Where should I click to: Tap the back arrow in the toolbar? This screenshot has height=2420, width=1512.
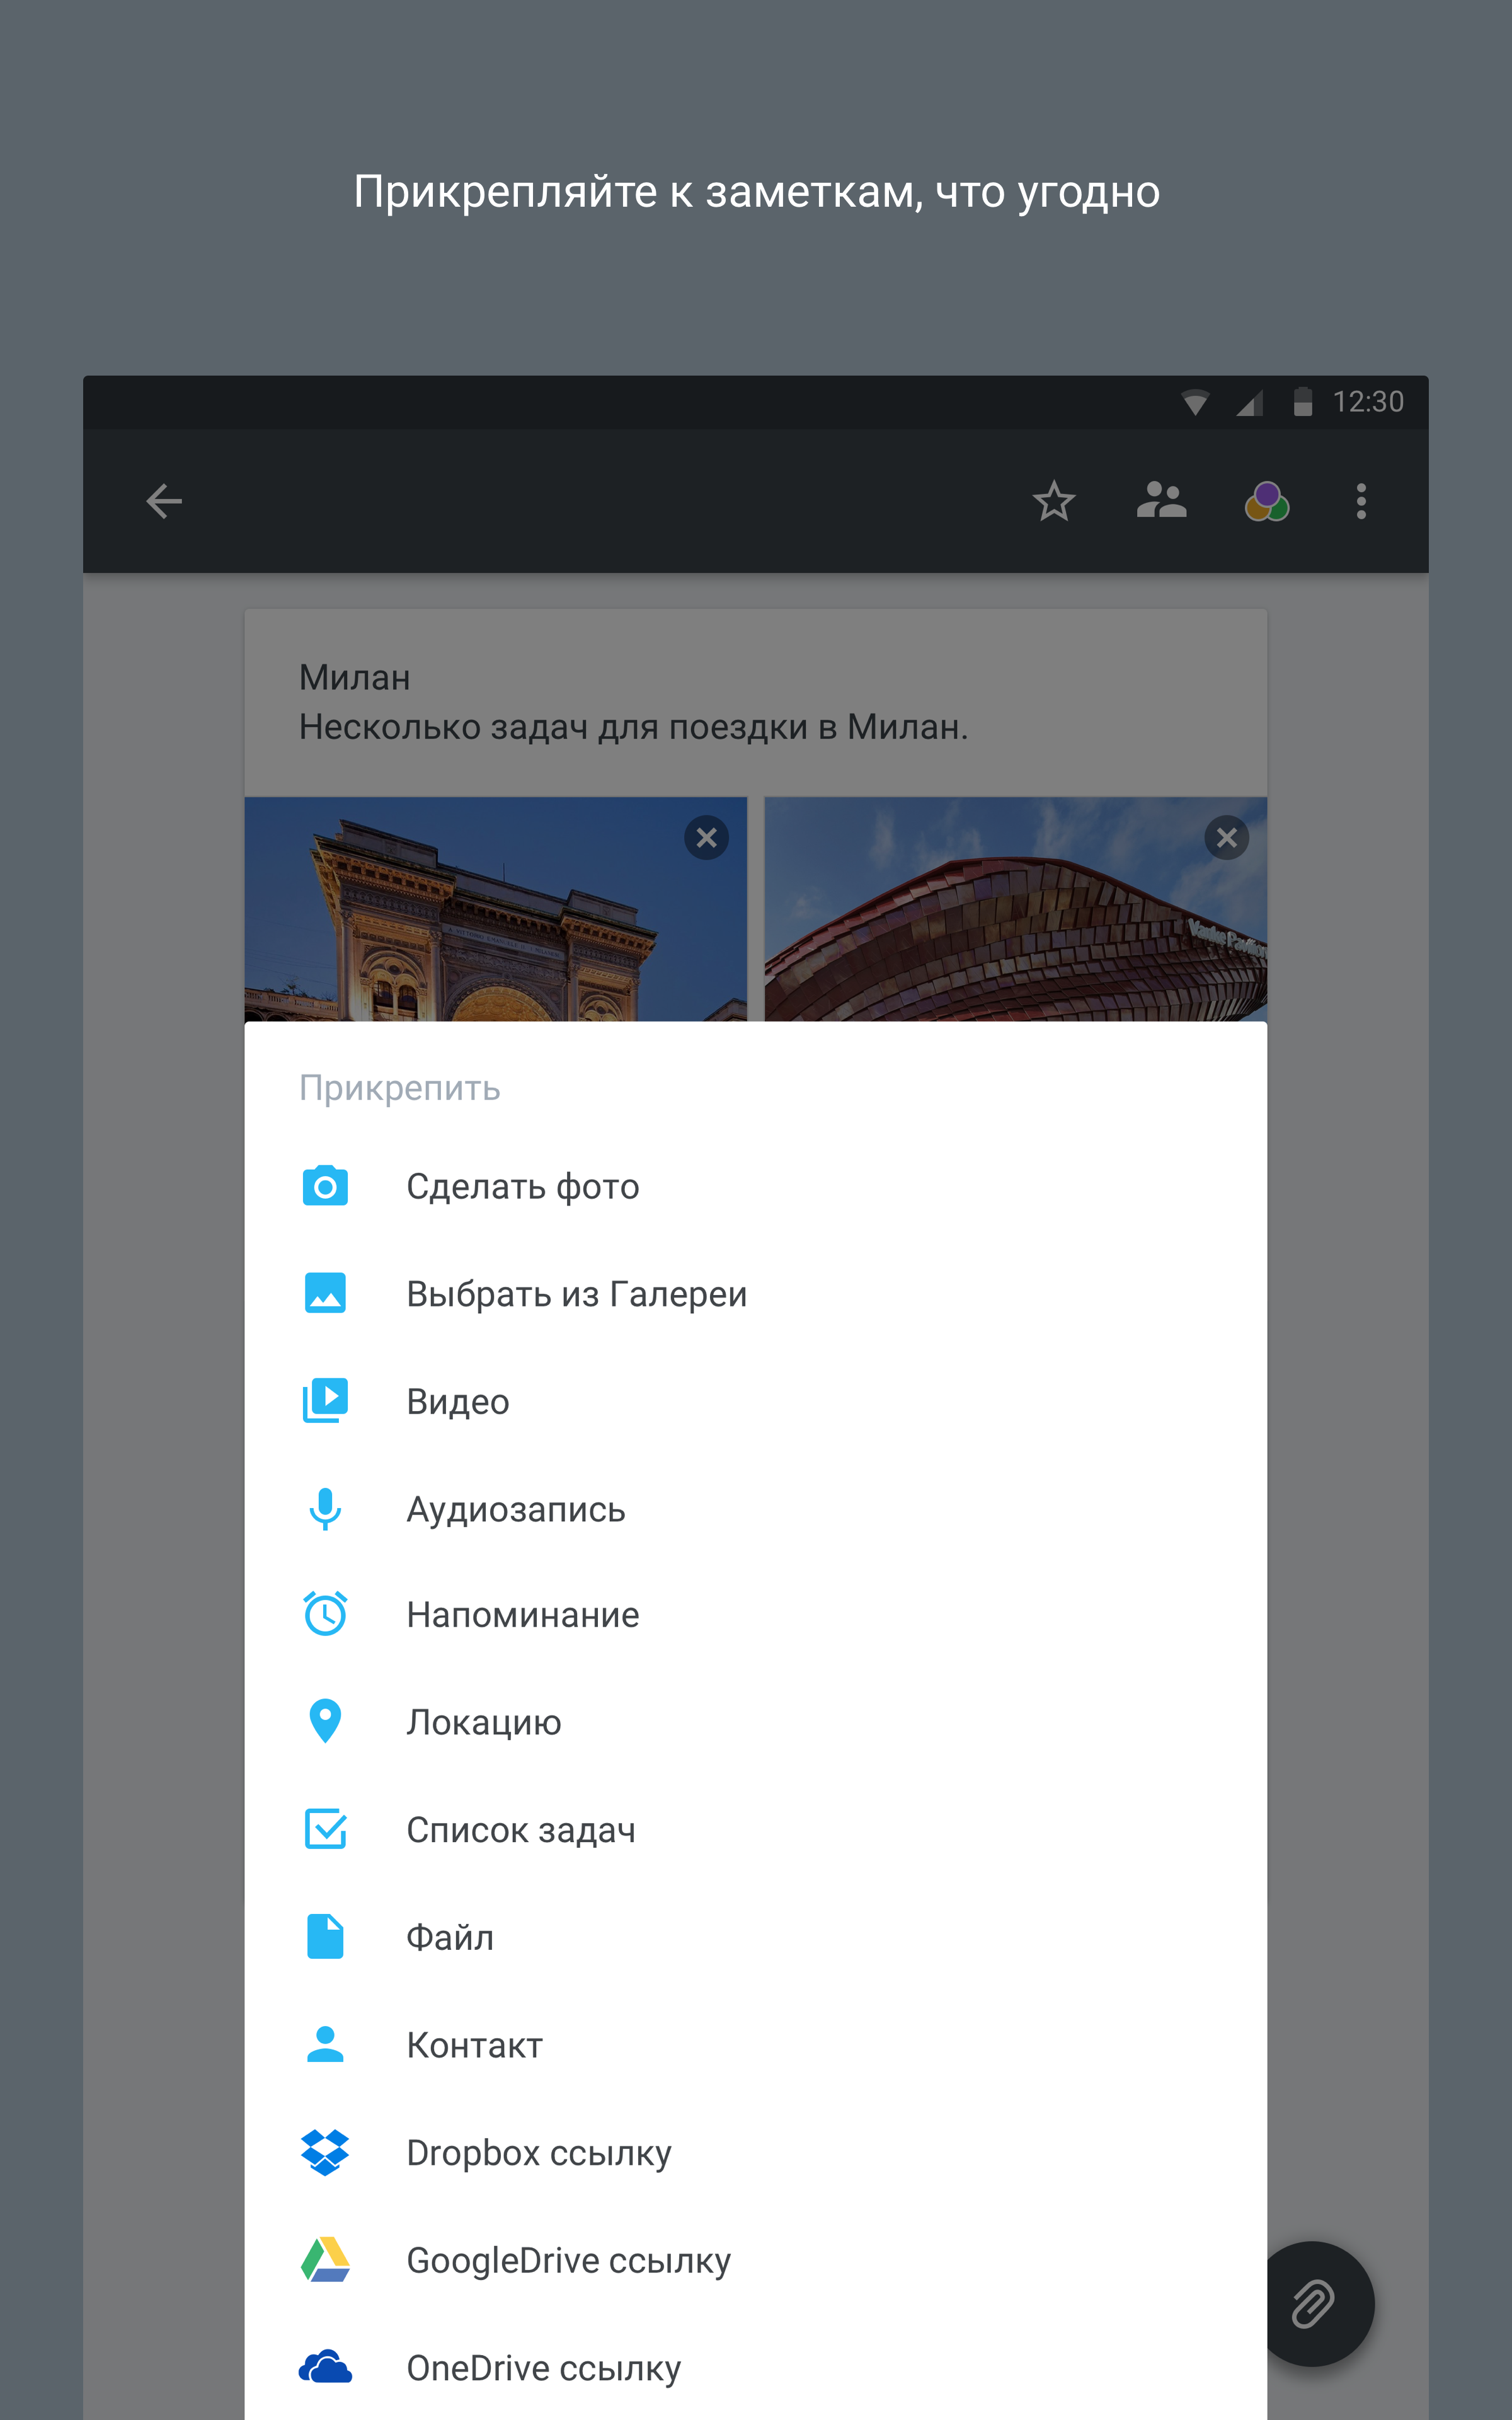(x=164, y=501)
